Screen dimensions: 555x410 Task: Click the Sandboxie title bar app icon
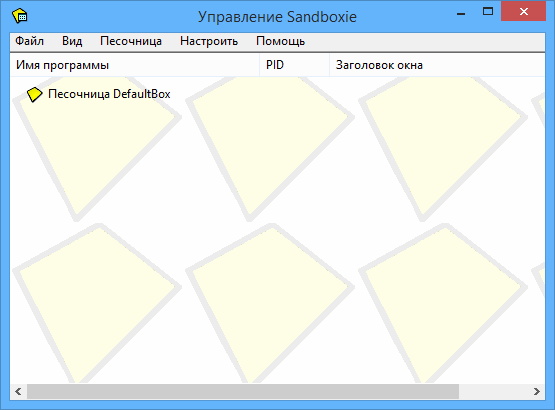tap(19, 16)
